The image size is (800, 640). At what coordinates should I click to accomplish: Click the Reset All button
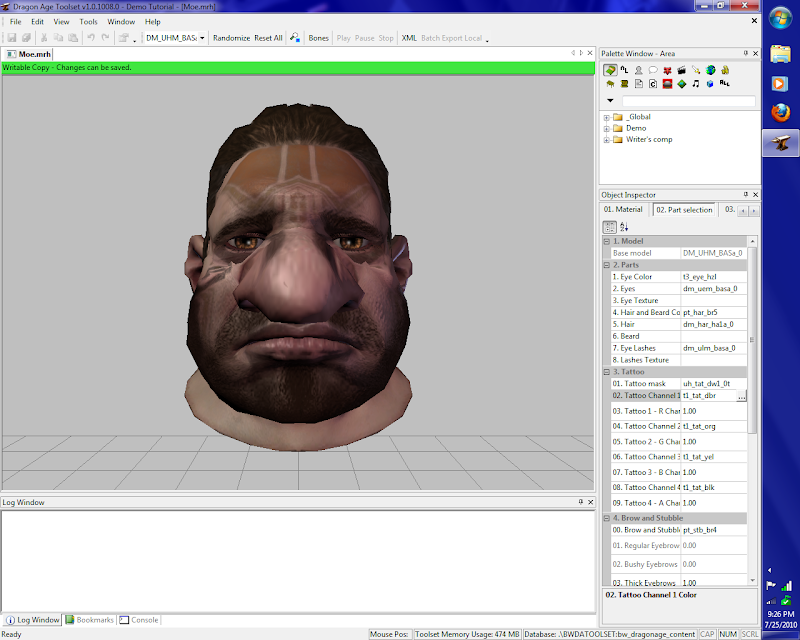[x=269, y=38]
